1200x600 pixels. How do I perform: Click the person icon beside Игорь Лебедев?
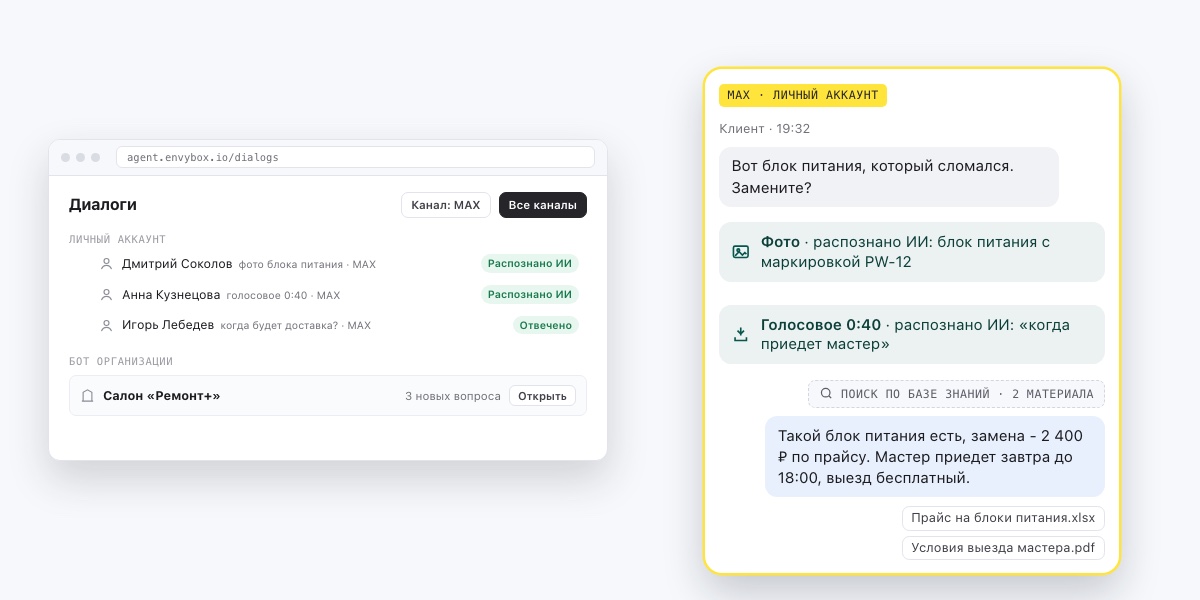107,325
